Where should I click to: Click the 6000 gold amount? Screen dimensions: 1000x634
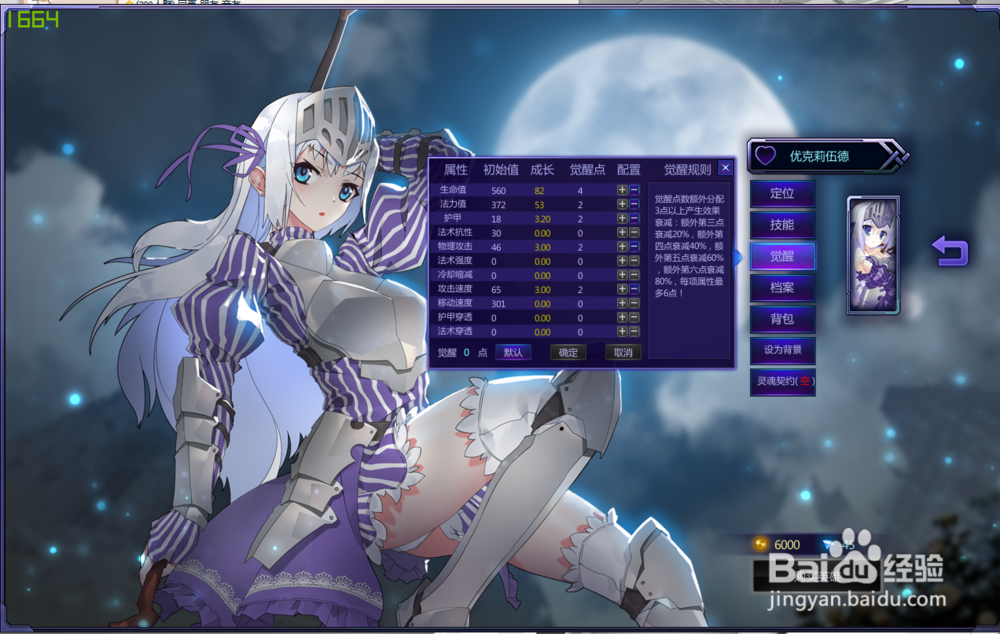pos(787,545)
